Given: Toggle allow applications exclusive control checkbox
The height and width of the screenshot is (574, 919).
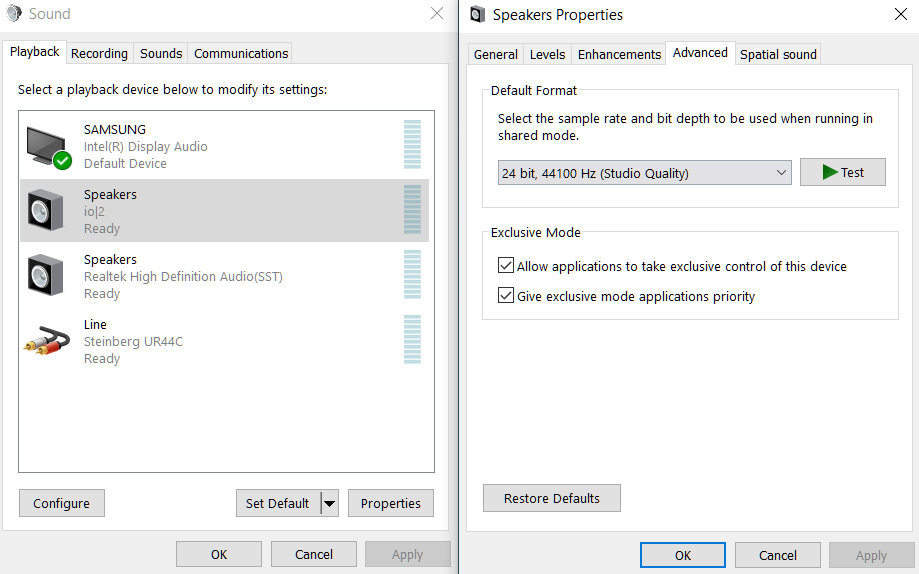Looking at the screenshot, I should [x=505, y=266].
